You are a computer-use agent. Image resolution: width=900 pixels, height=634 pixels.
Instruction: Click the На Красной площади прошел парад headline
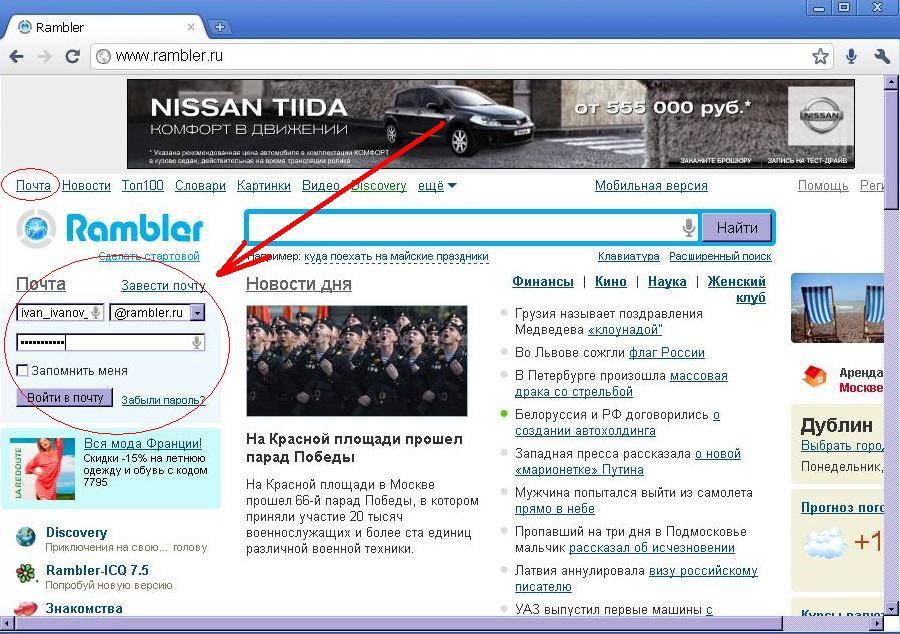[x=354, y=448]
